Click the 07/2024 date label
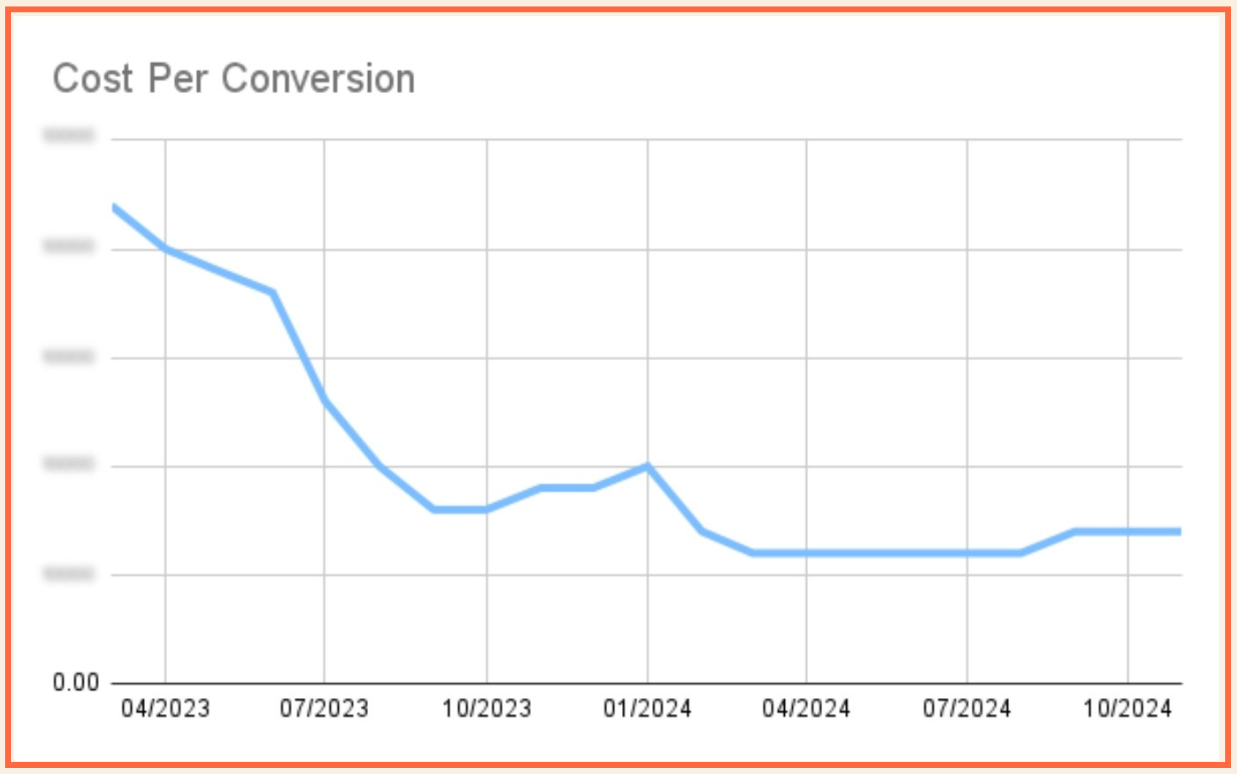The height and width of the screenshot is (774, 1237). 967,709
